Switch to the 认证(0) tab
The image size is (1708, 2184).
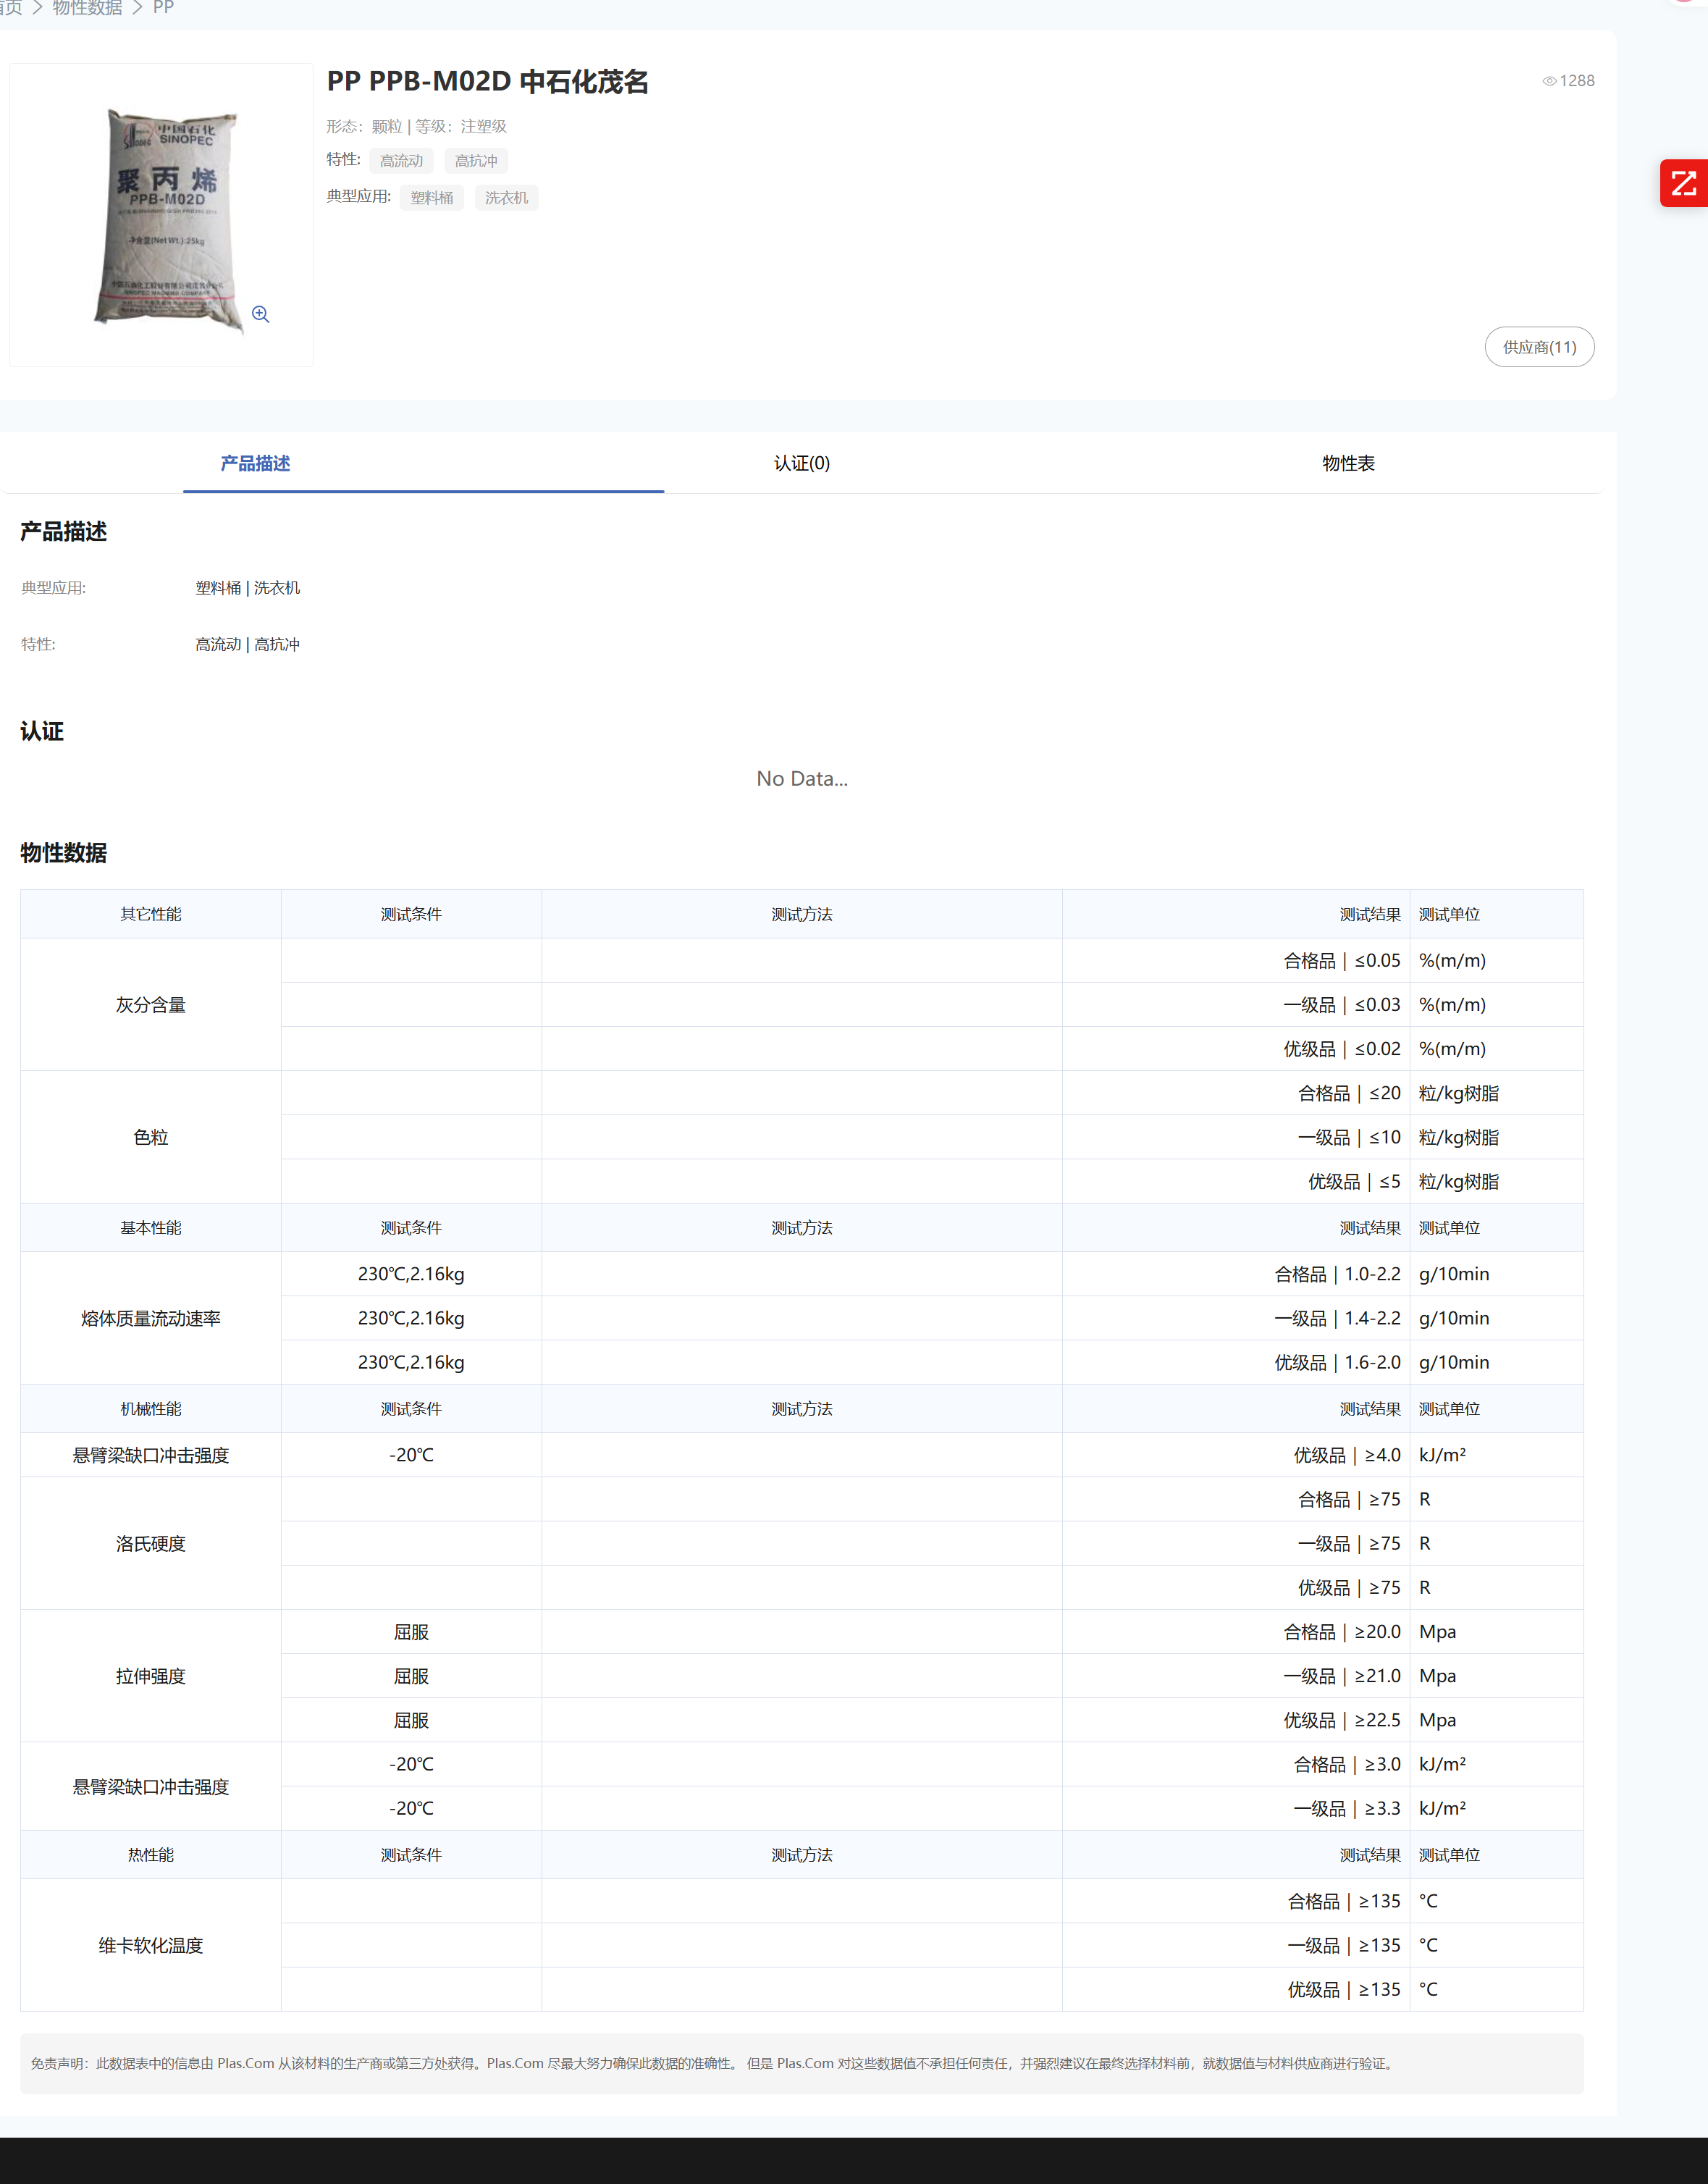tap(802, 463)
